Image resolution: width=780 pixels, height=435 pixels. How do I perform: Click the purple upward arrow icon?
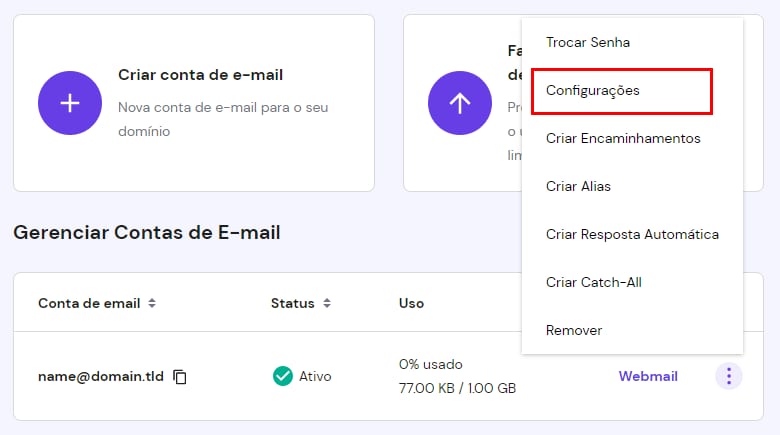[459, 104]
